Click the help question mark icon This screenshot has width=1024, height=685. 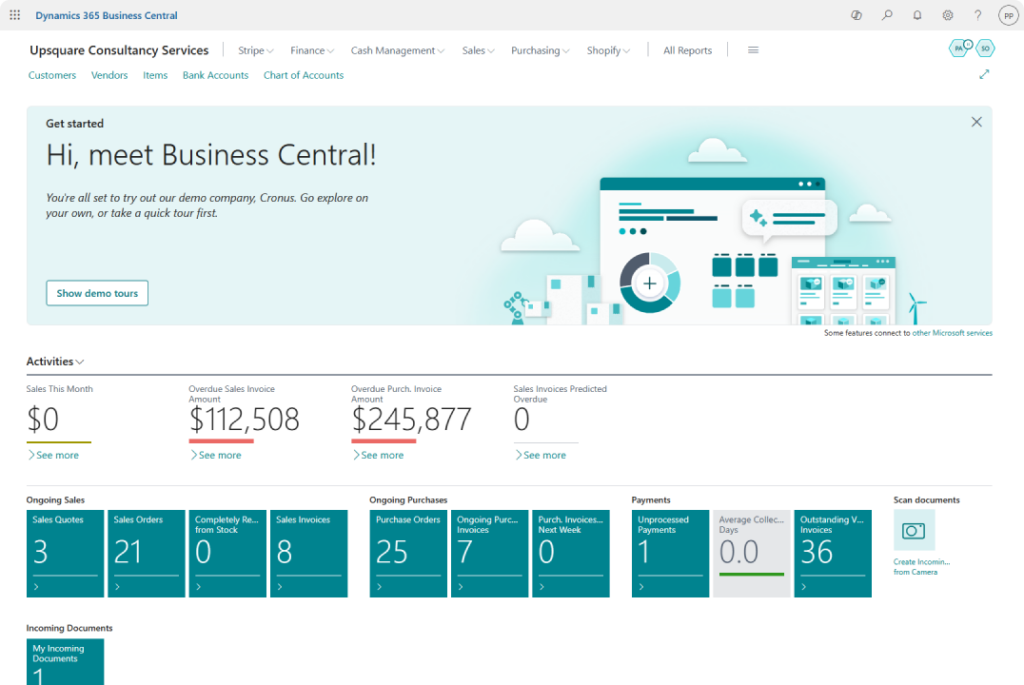click(978, 15)
